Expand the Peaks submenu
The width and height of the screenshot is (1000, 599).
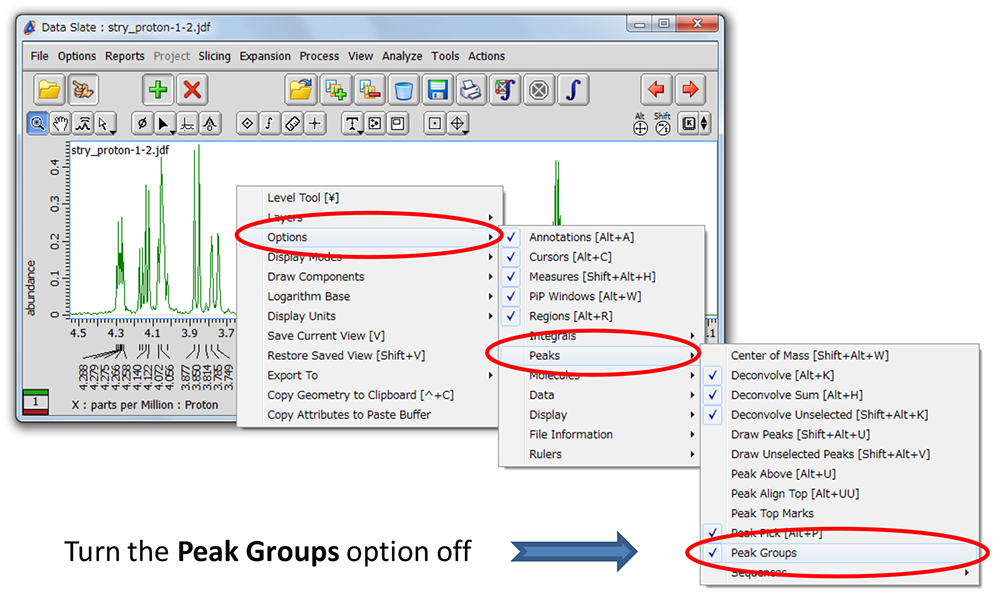pyautogui.click(x=545, y=356)
